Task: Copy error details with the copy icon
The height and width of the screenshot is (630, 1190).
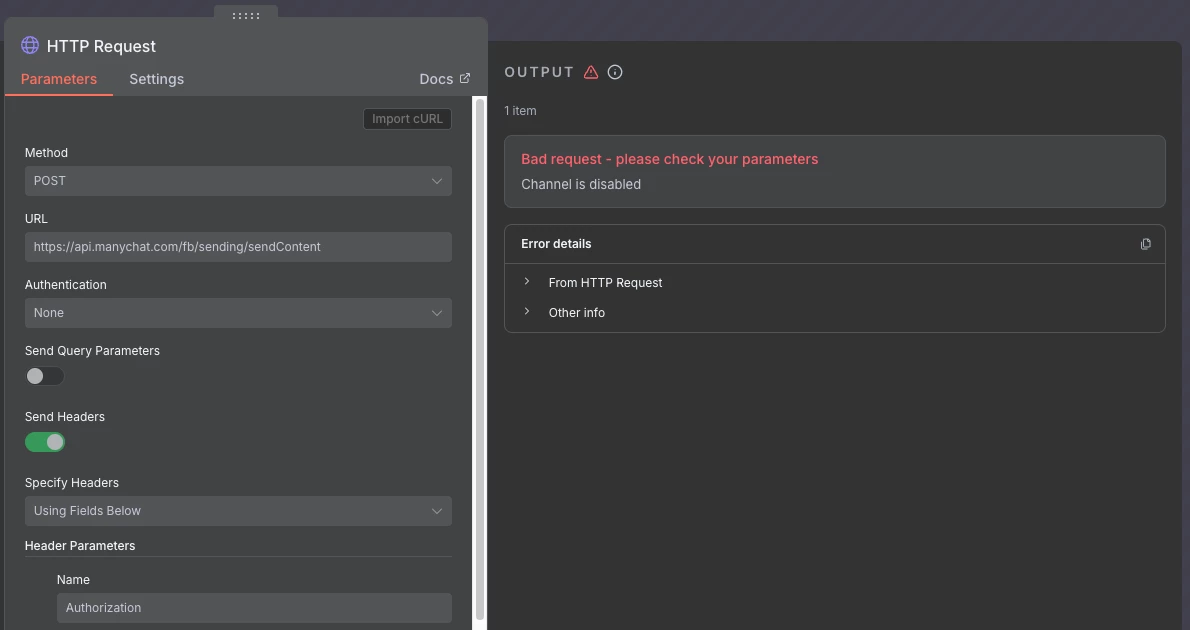Action: click(1146, 244)
